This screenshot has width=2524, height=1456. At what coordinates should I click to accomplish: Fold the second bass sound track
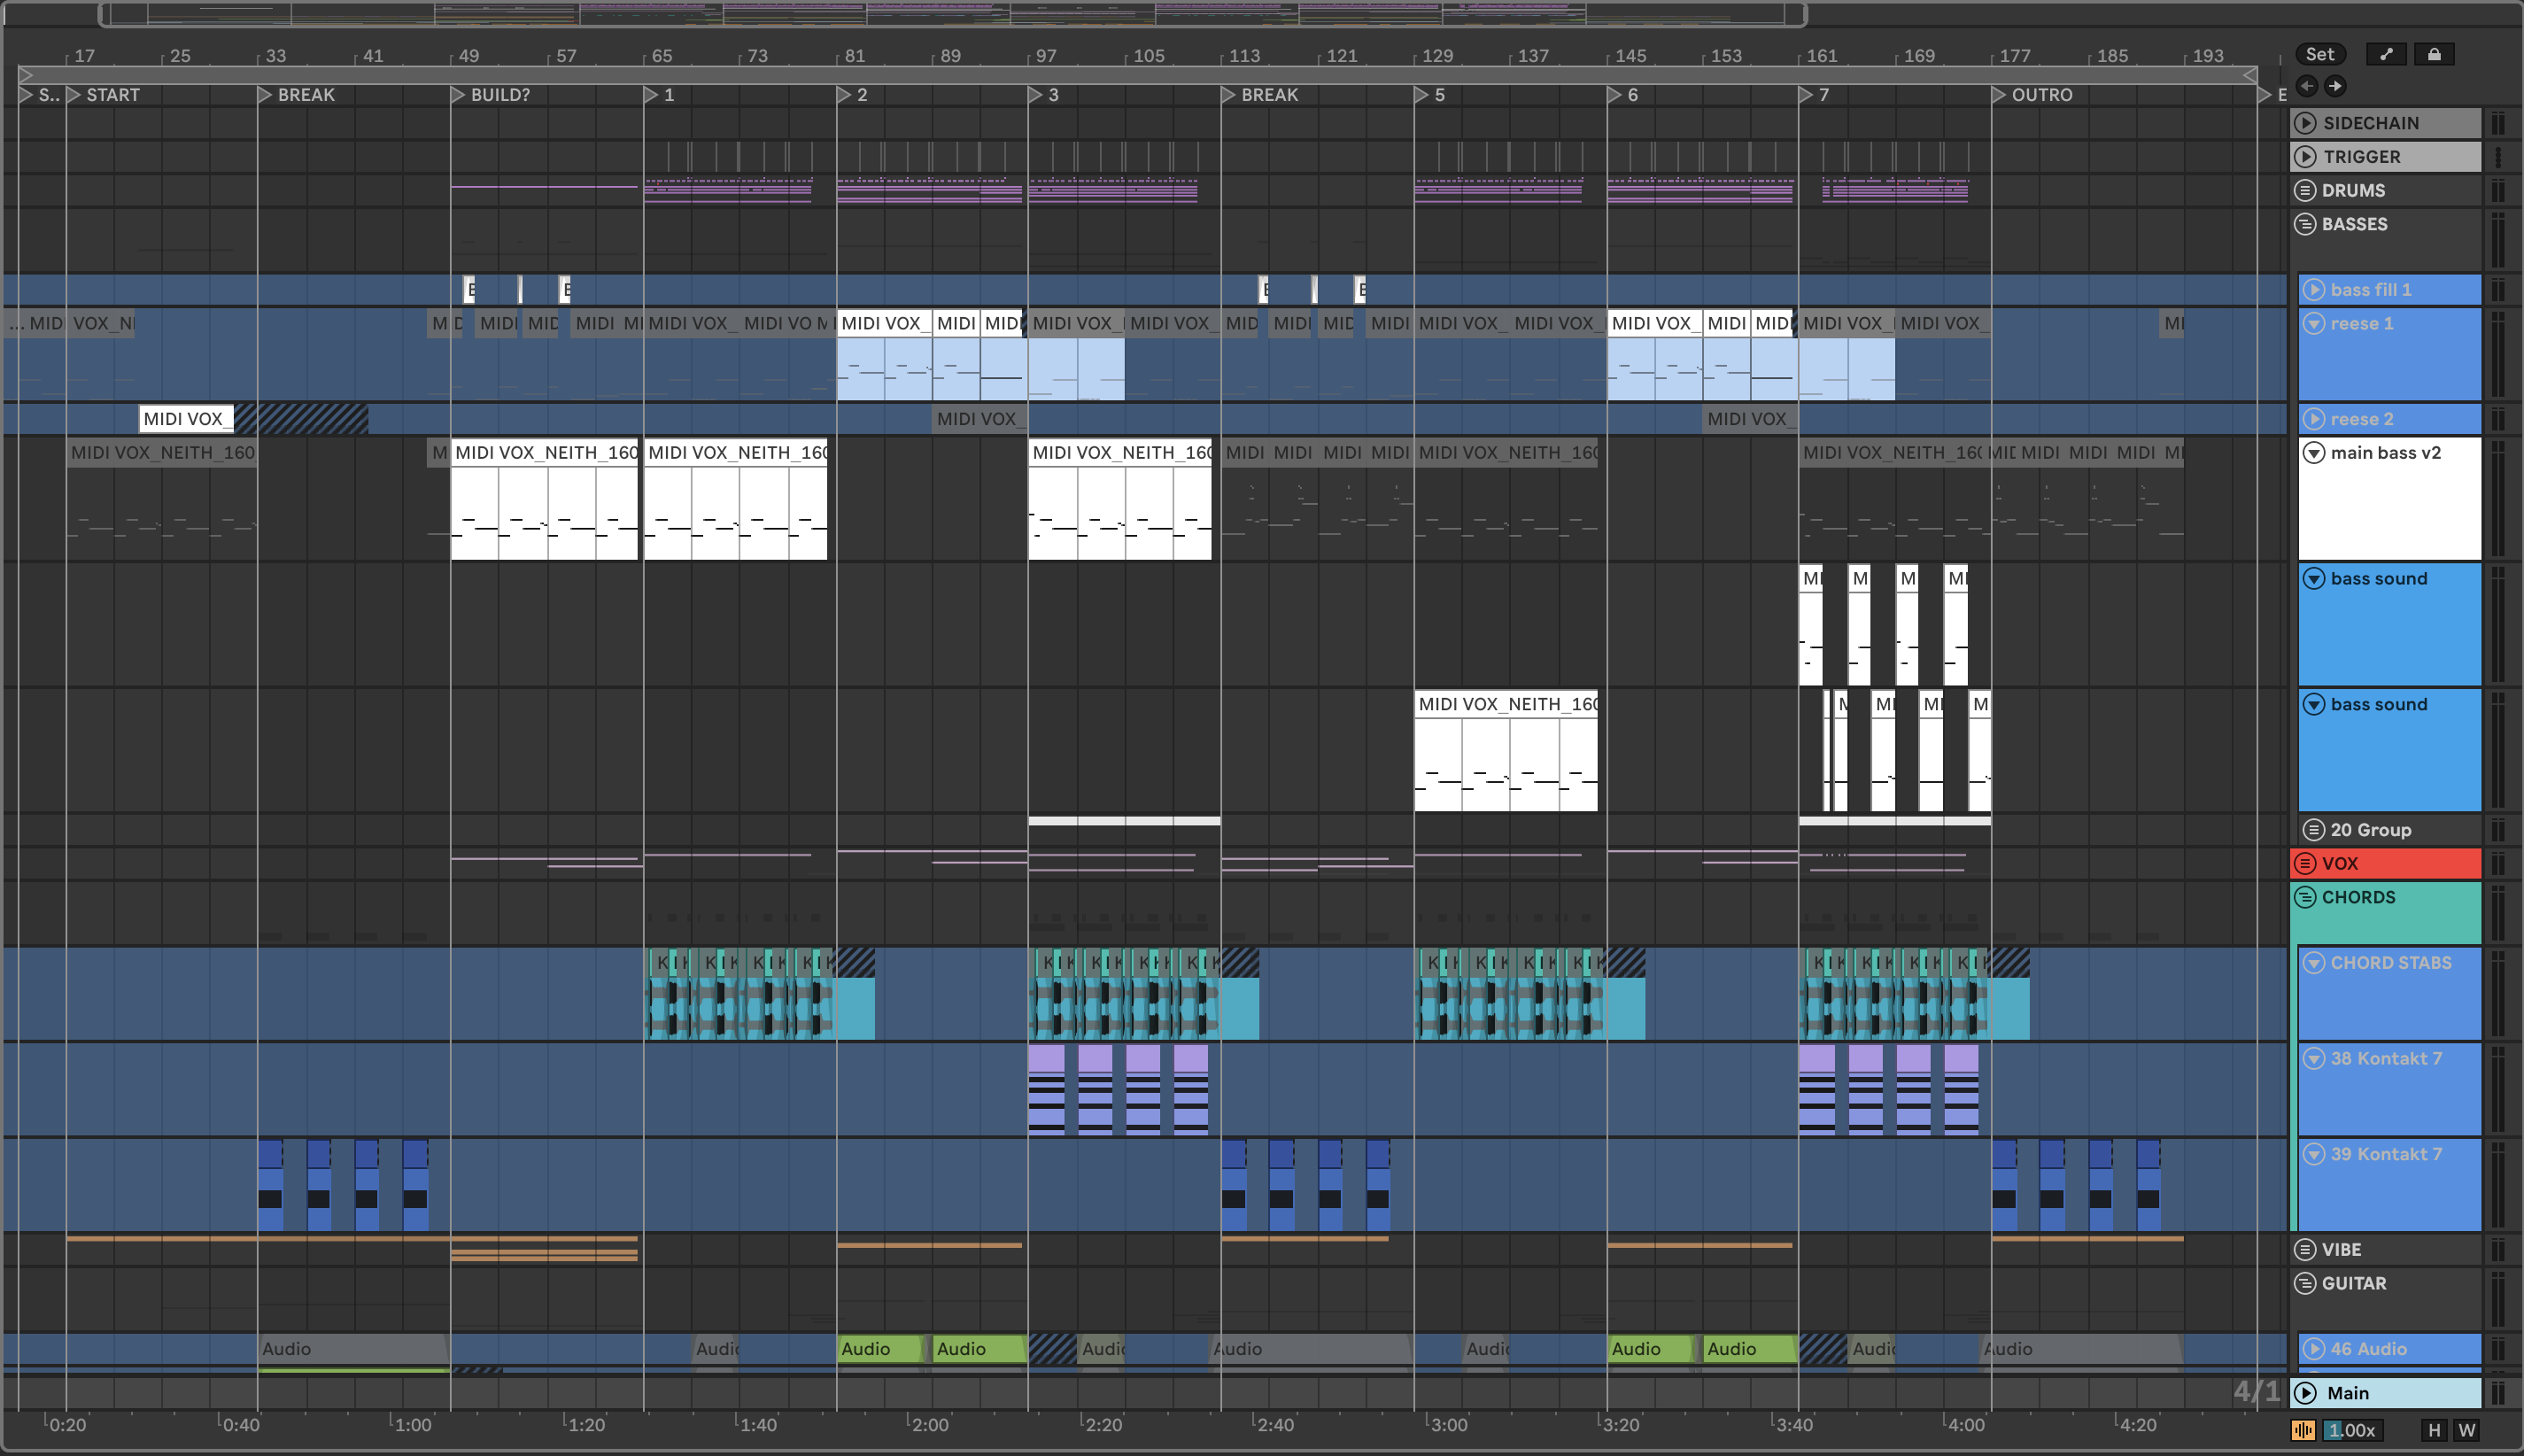[x=2314, y=704]
